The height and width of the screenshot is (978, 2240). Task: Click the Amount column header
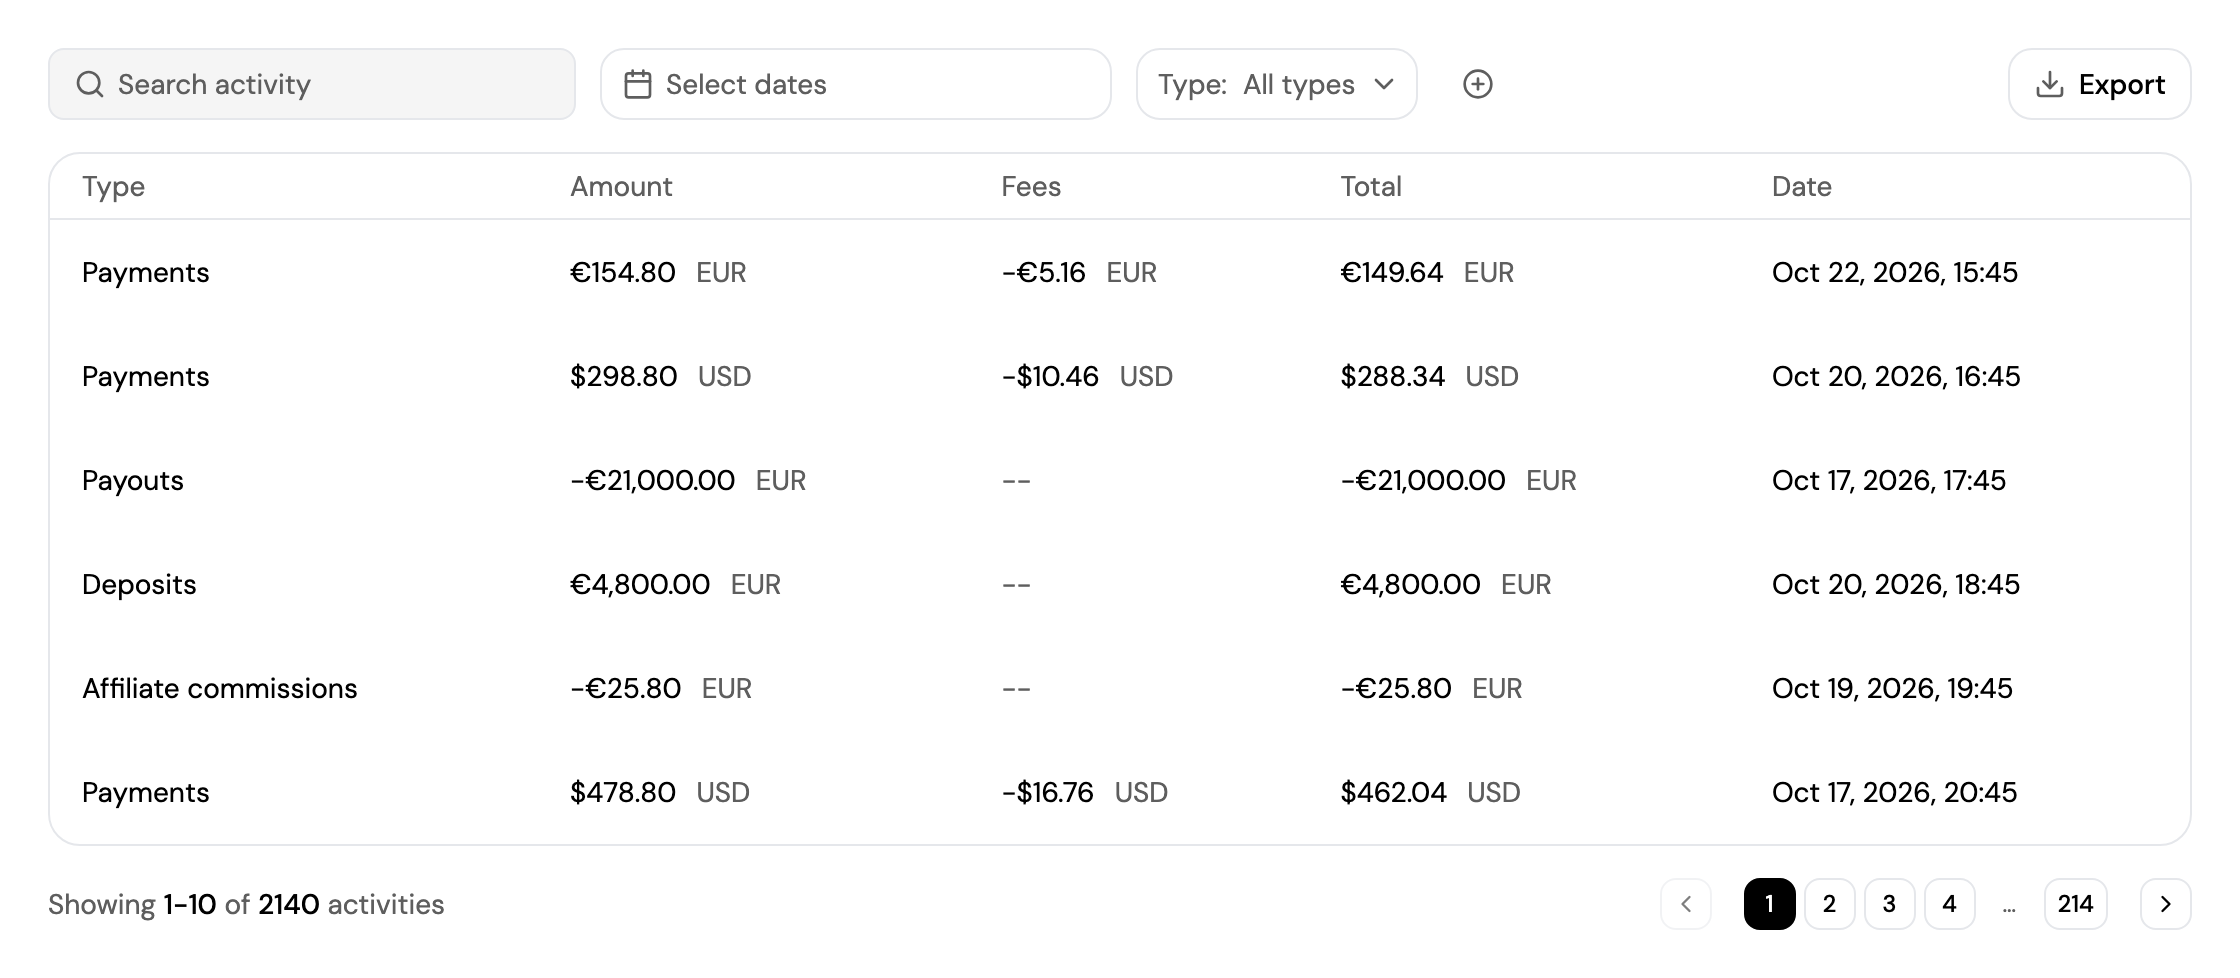(621, 187)
